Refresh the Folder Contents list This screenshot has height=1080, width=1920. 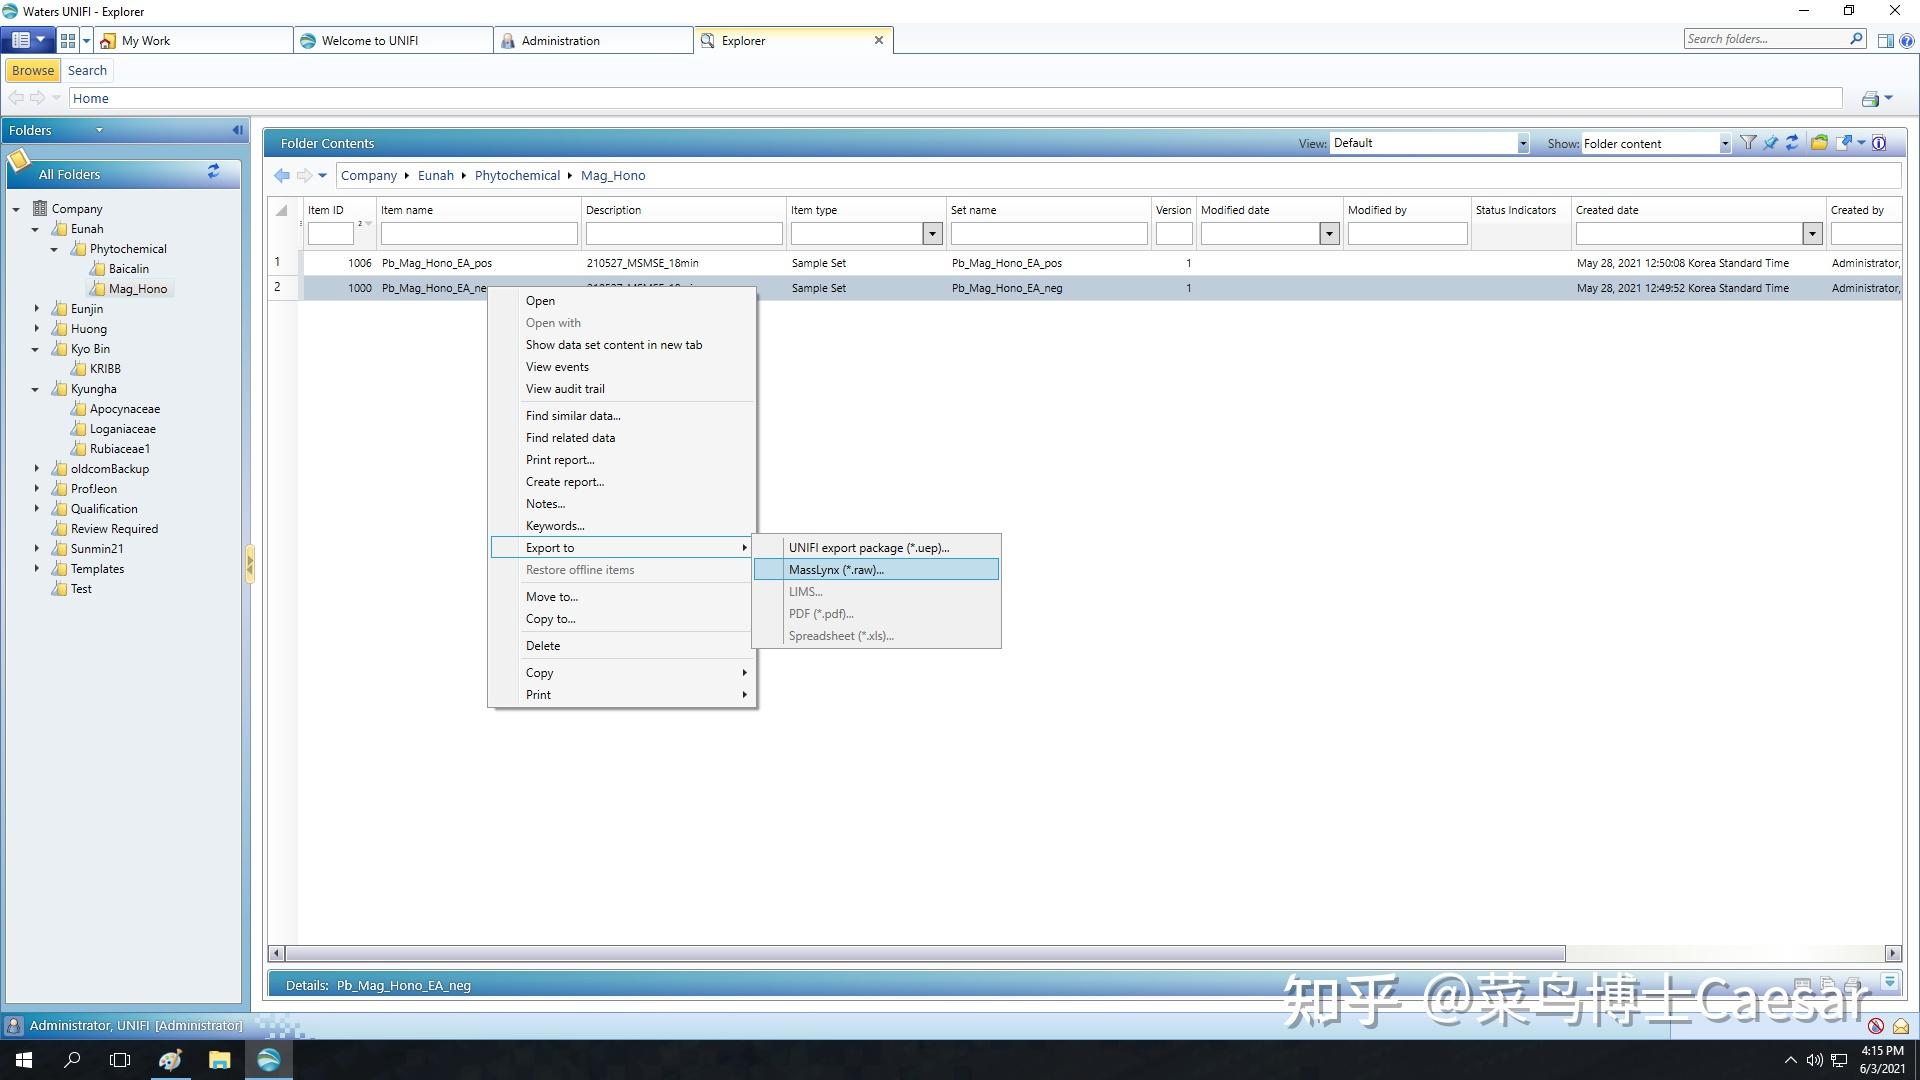[x=1792, y=143]
